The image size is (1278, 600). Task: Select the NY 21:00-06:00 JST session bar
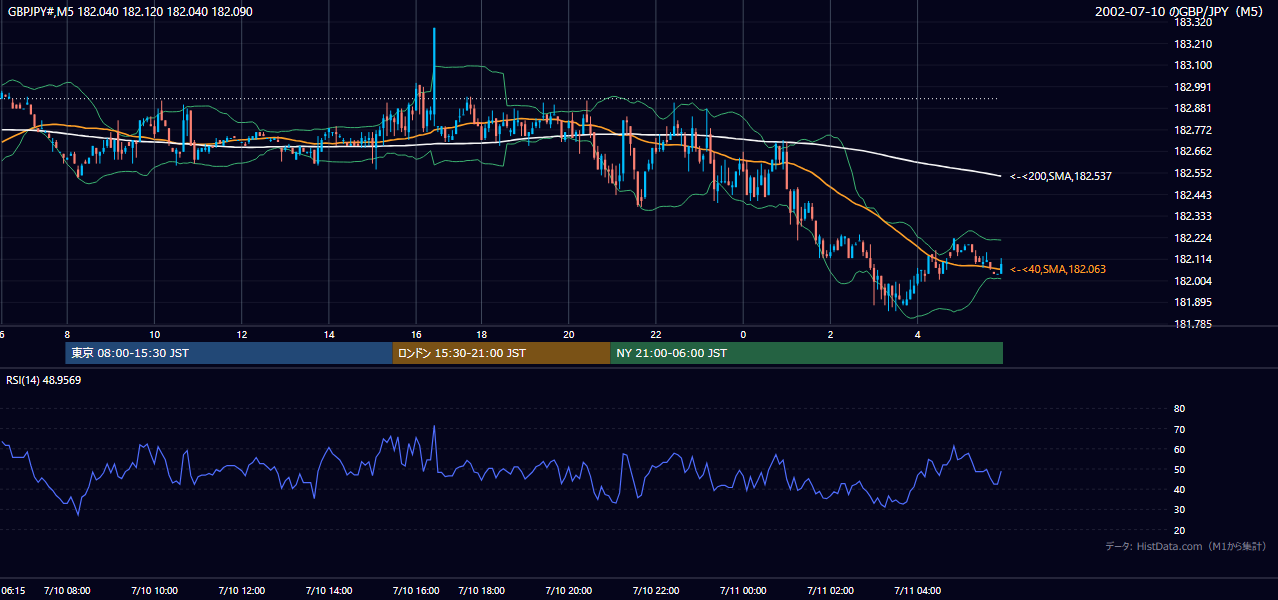(x=806, y=353)
